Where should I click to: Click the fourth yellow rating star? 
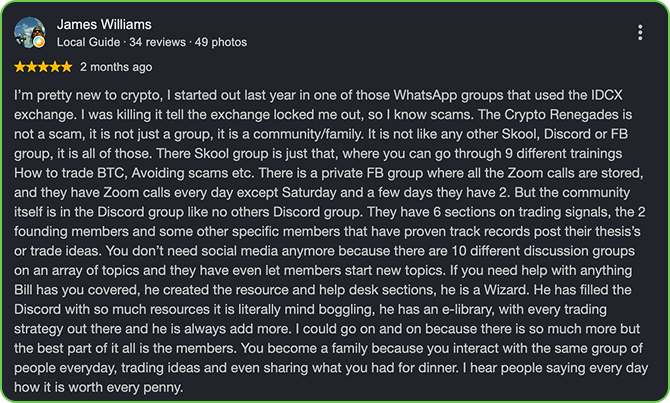point(55,67)
